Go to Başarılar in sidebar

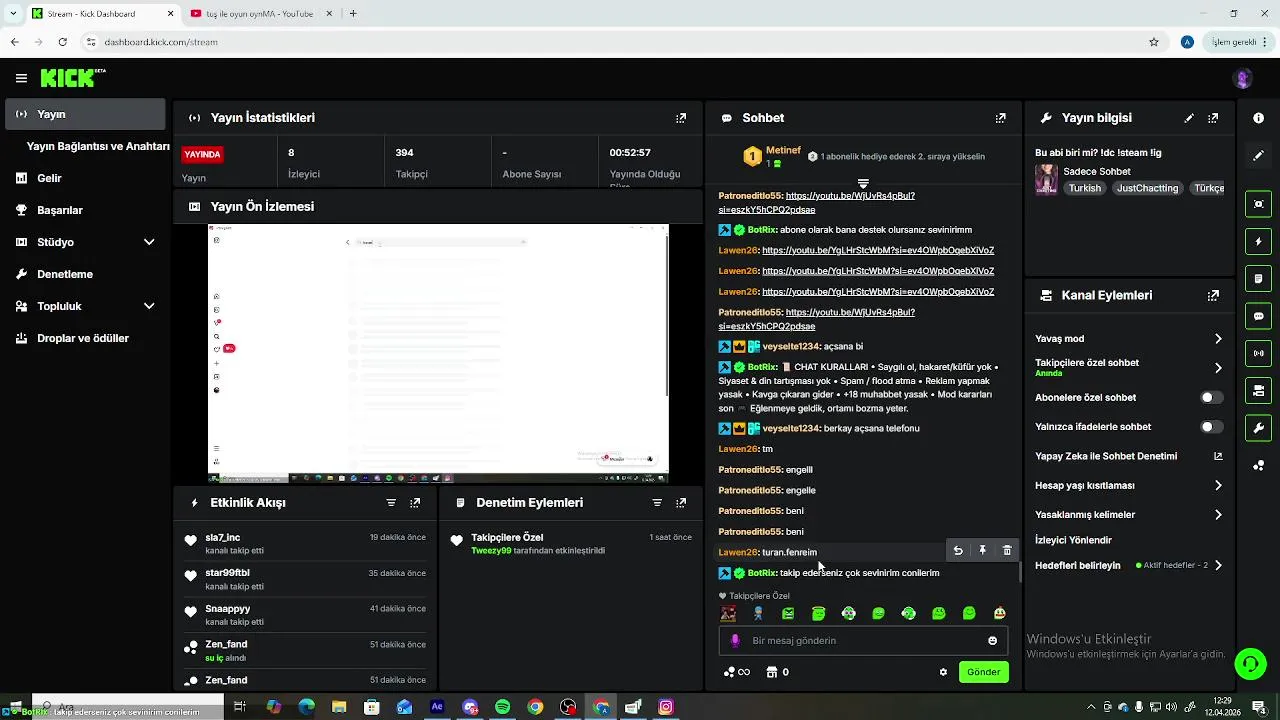[x=59, y=210]
